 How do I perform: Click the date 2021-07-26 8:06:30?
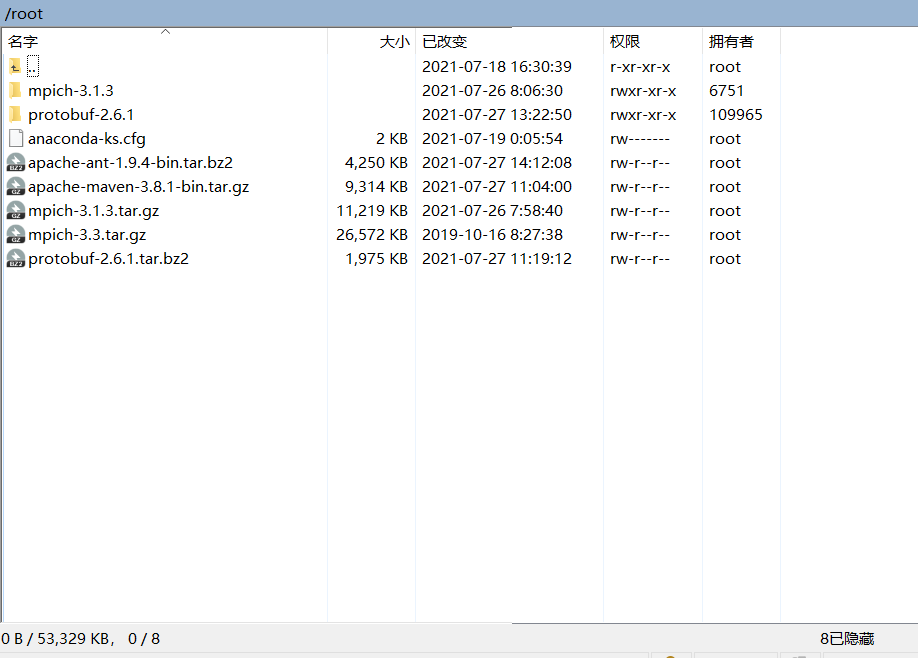click(492, 91)
